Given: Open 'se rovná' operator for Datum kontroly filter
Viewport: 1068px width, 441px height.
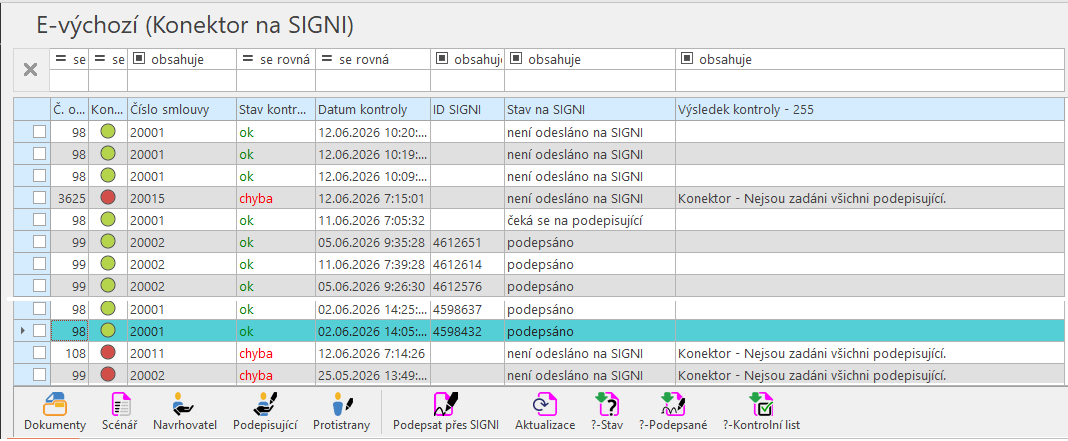Looking at the screenshot, I should (373, 59).
